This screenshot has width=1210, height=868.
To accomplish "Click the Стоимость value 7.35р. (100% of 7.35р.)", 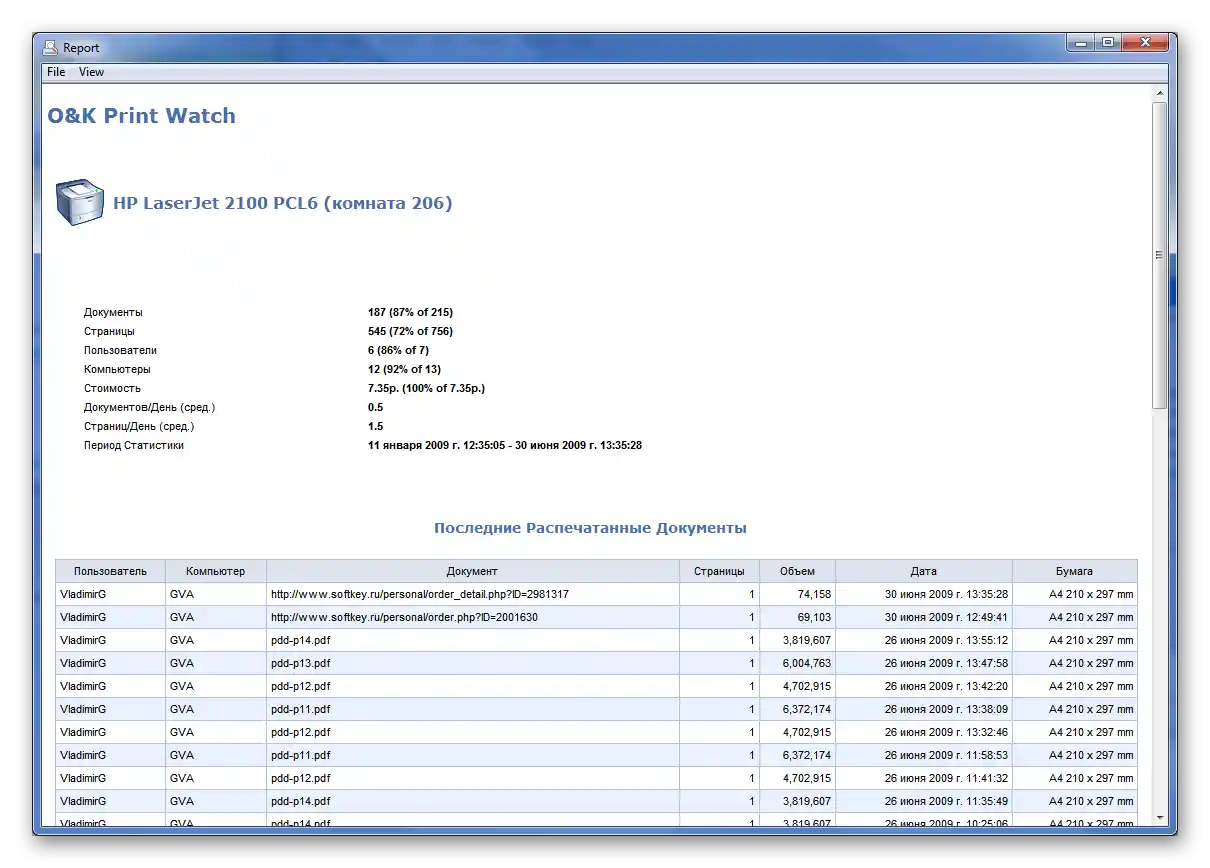I will tap(426, 388).
